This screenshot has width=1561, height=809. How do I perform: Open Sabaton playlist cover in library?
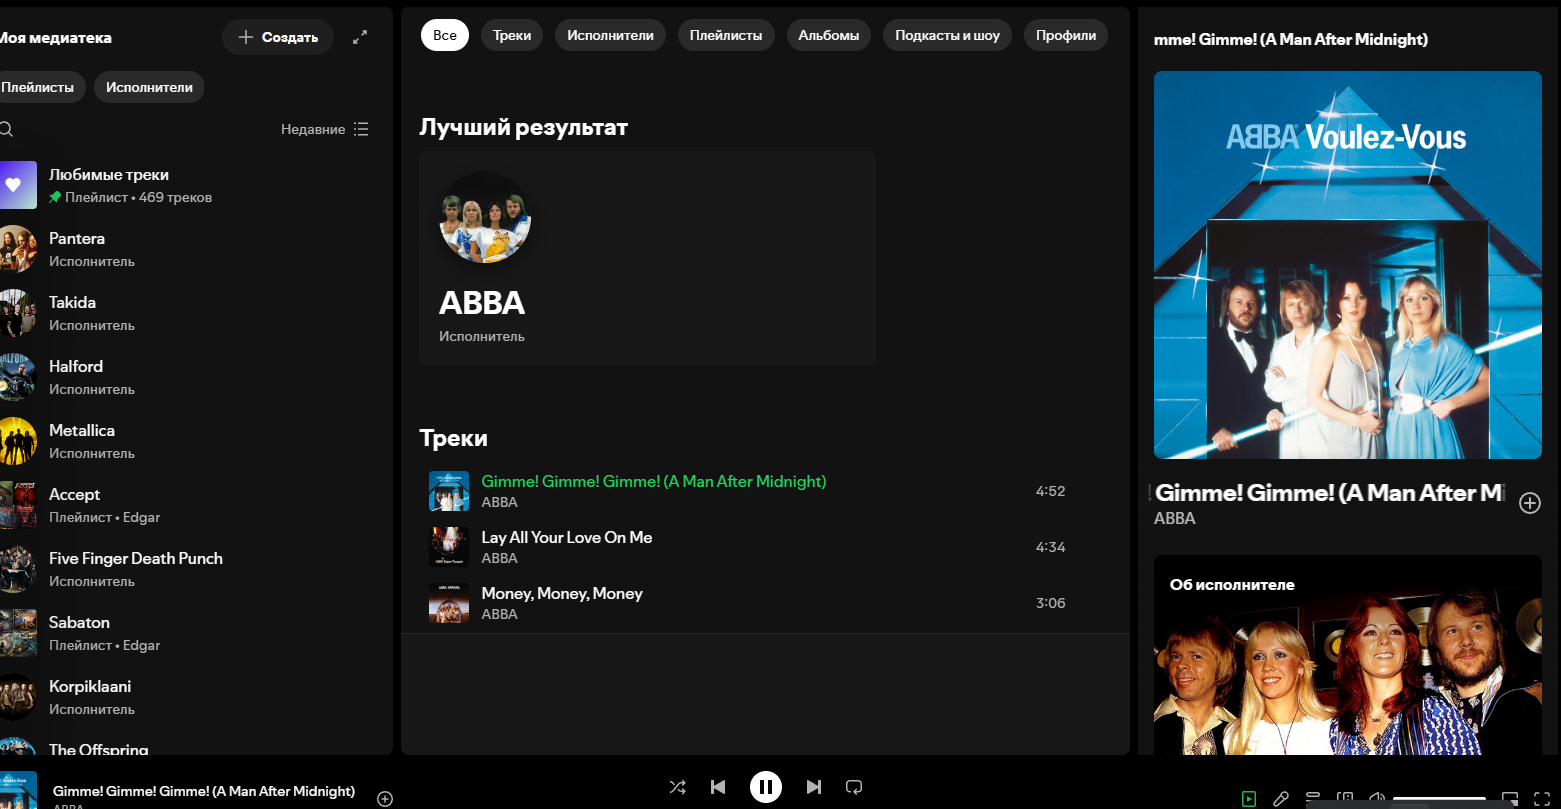pyautogui.click(x=16, y=633)
